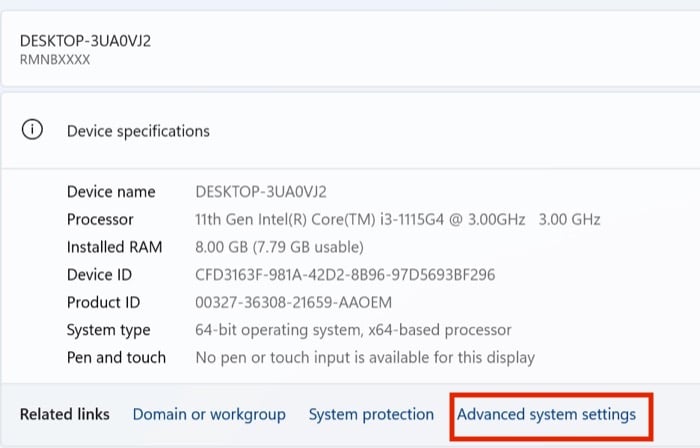Select the Device ID value CFD3163F
The image size is (700, 448).
[x=345, y=275]
